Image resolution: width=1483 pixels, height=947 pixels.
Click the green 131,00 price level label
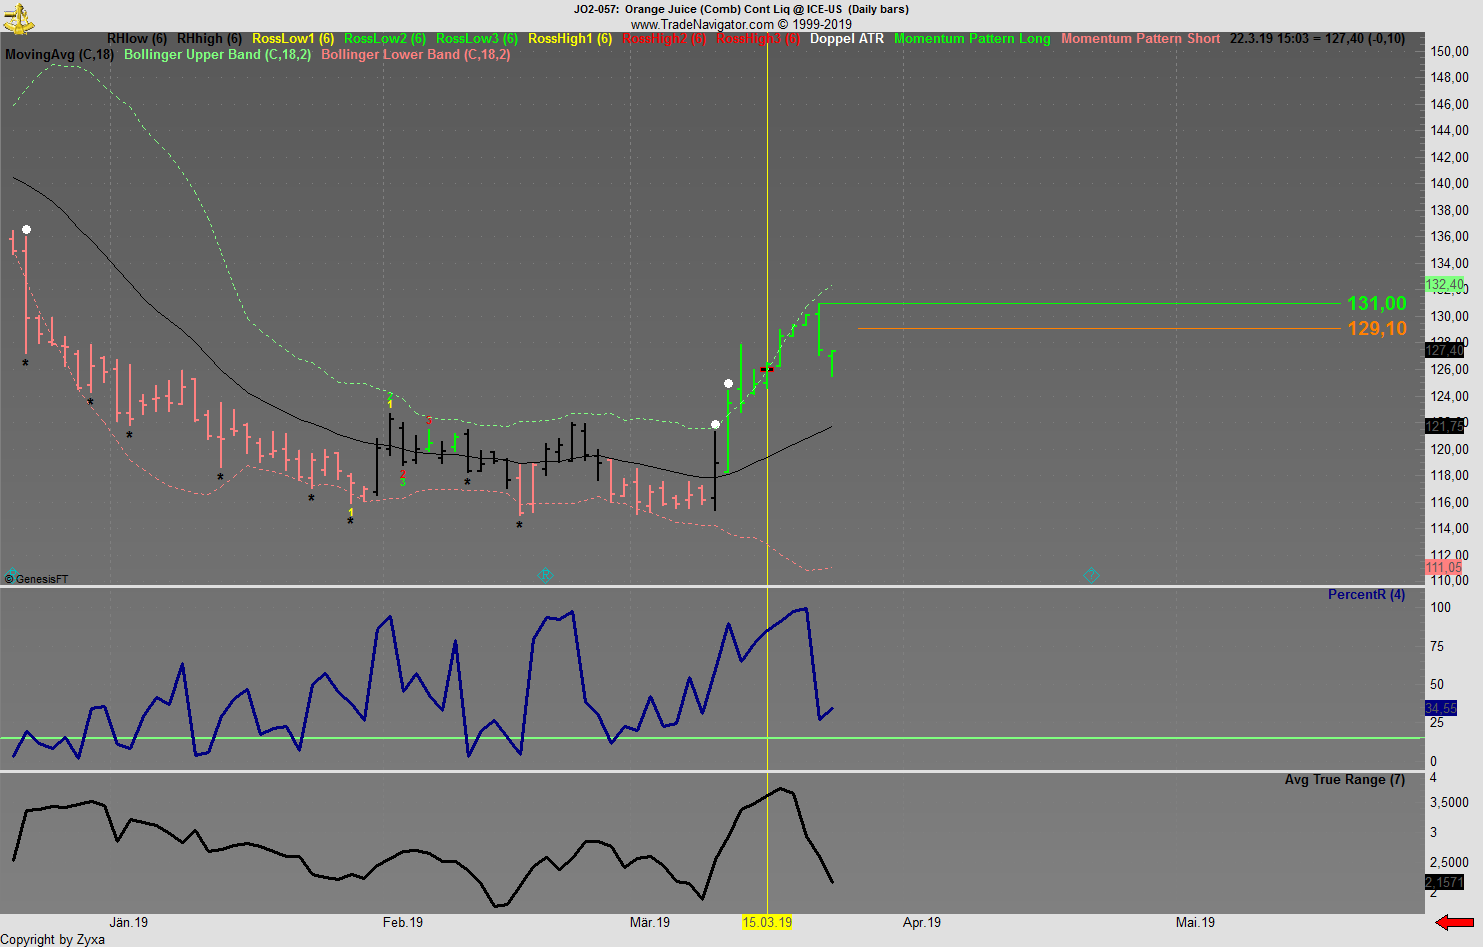click(1377, 304)
